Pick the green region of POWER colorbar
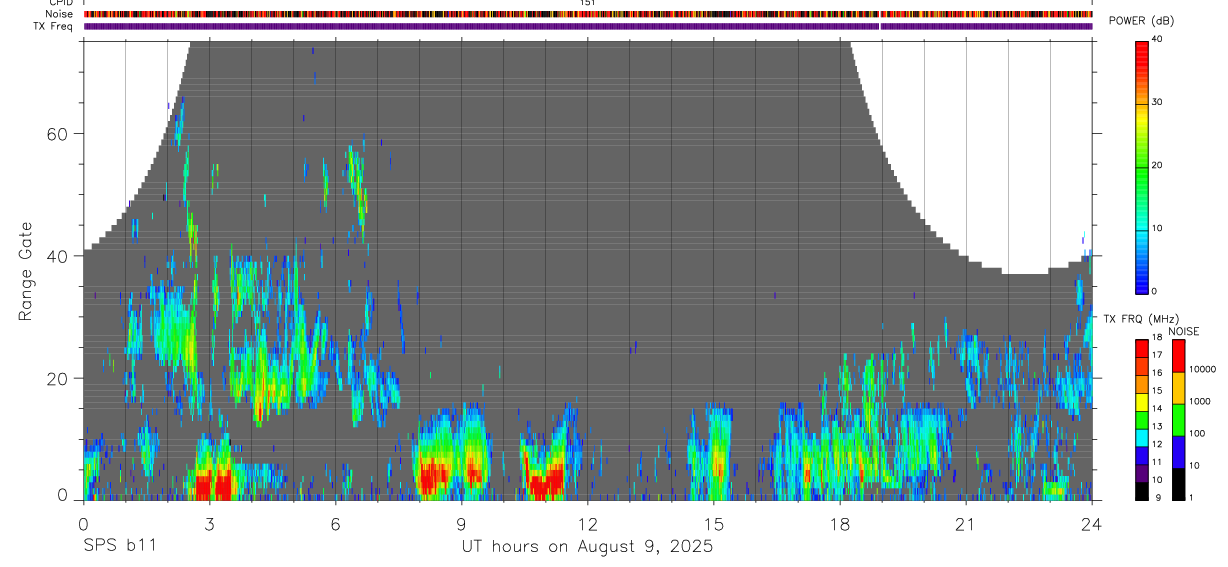This screenshot has width=1228, height=567. [x=1142, y=170]
